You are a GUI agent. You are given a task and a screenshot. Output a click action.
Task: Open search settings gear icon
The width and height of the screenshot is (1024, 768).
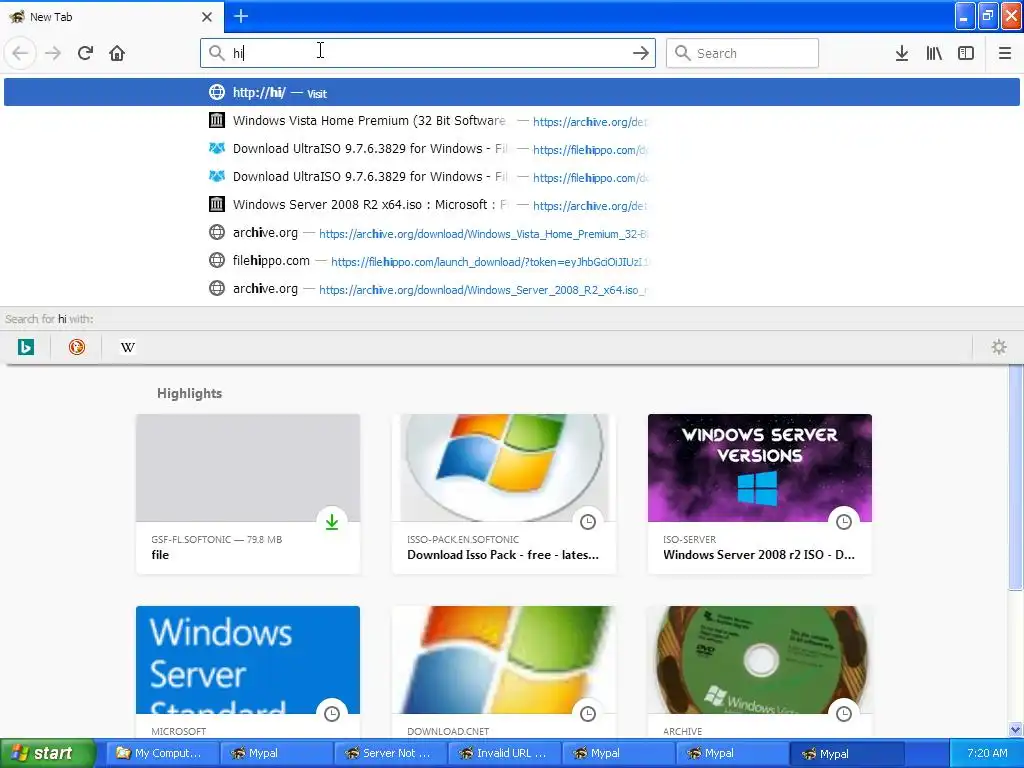click(999, 347)
